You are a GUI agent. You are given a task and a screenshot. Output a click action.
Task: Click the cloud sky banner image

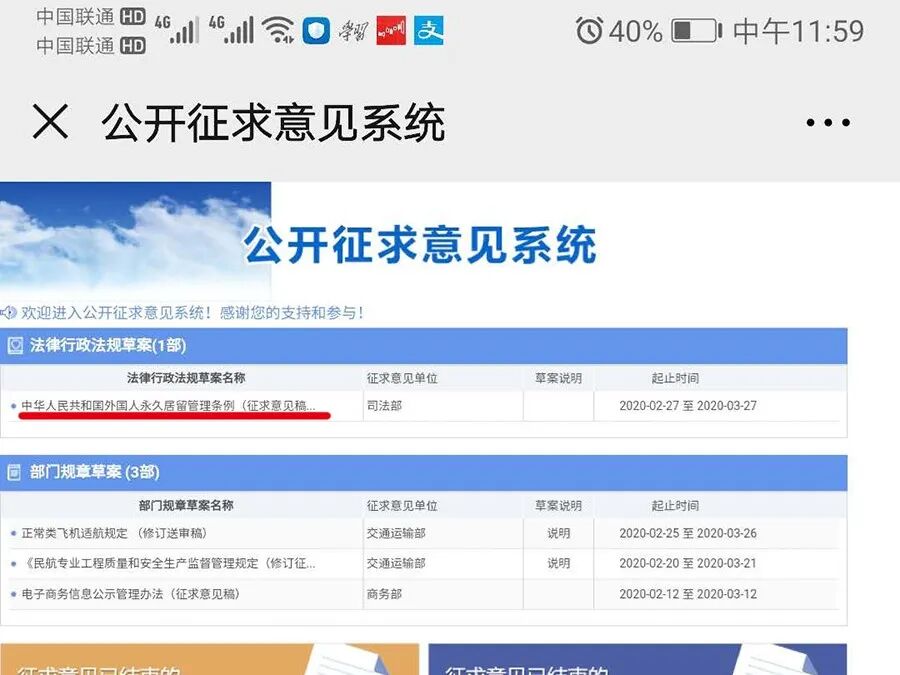pyautogui.click(x=135, y=240)
